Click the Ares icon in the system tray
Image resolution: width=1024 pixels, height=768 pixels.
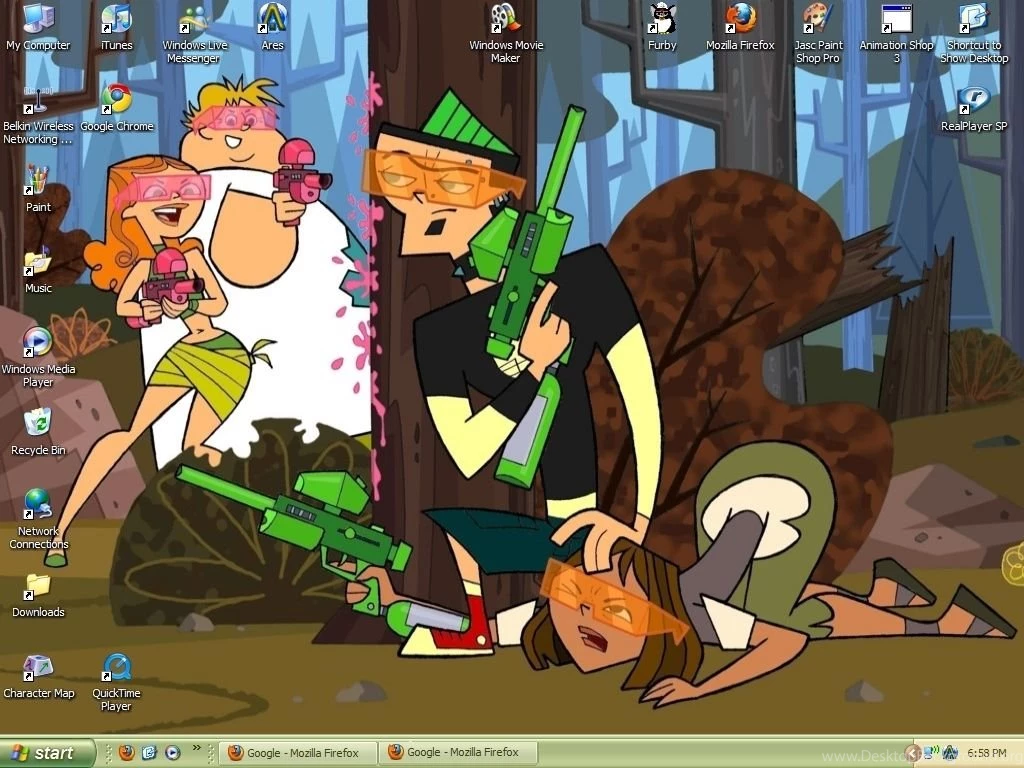tap(950, 753)
